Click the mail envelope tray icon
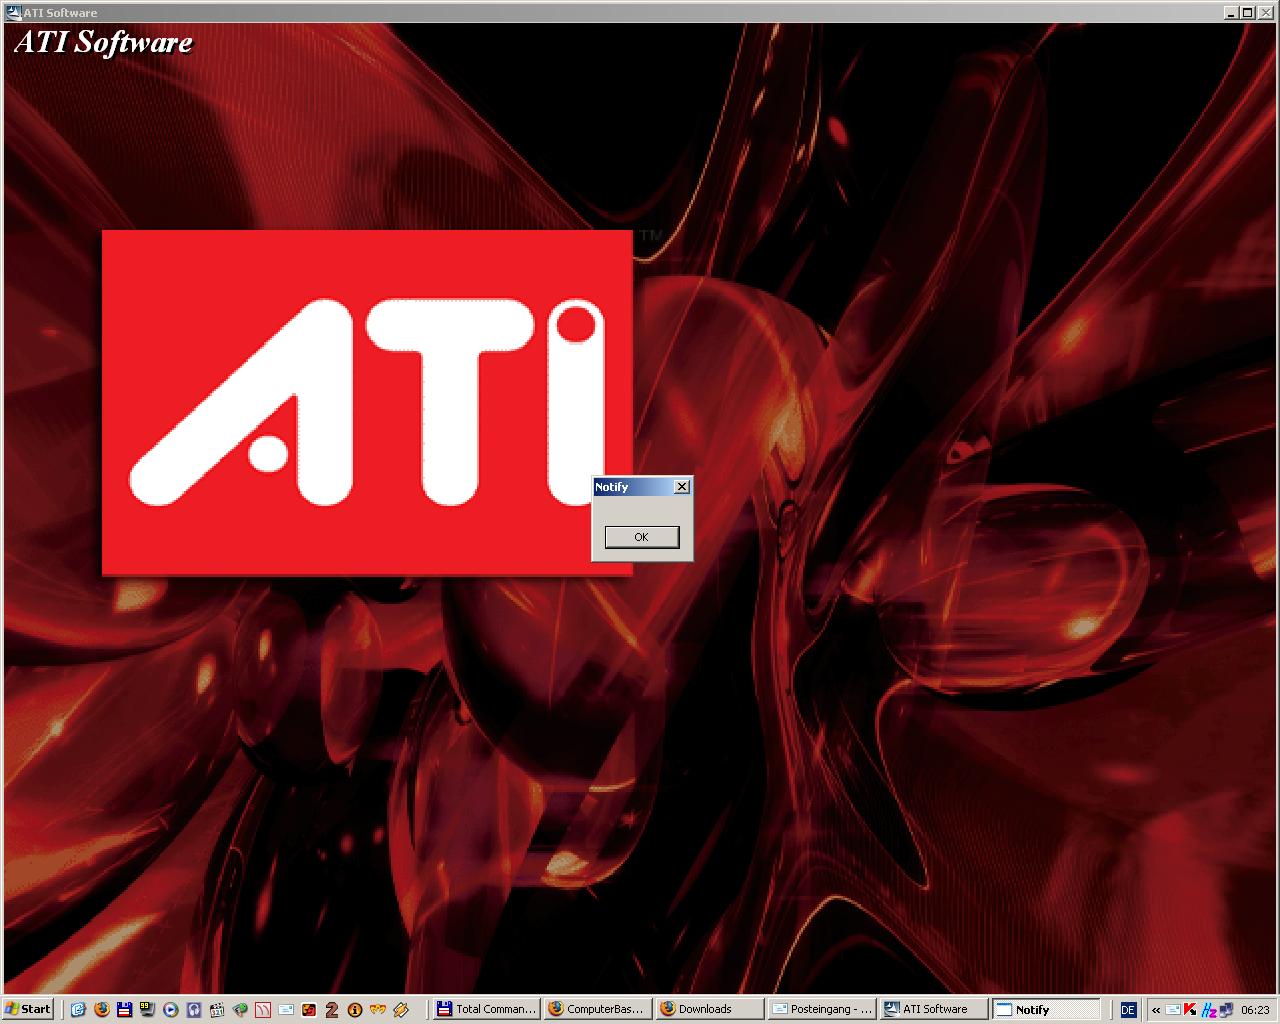Screen dimensions: 1280x1024 tap(1173, 1010)
